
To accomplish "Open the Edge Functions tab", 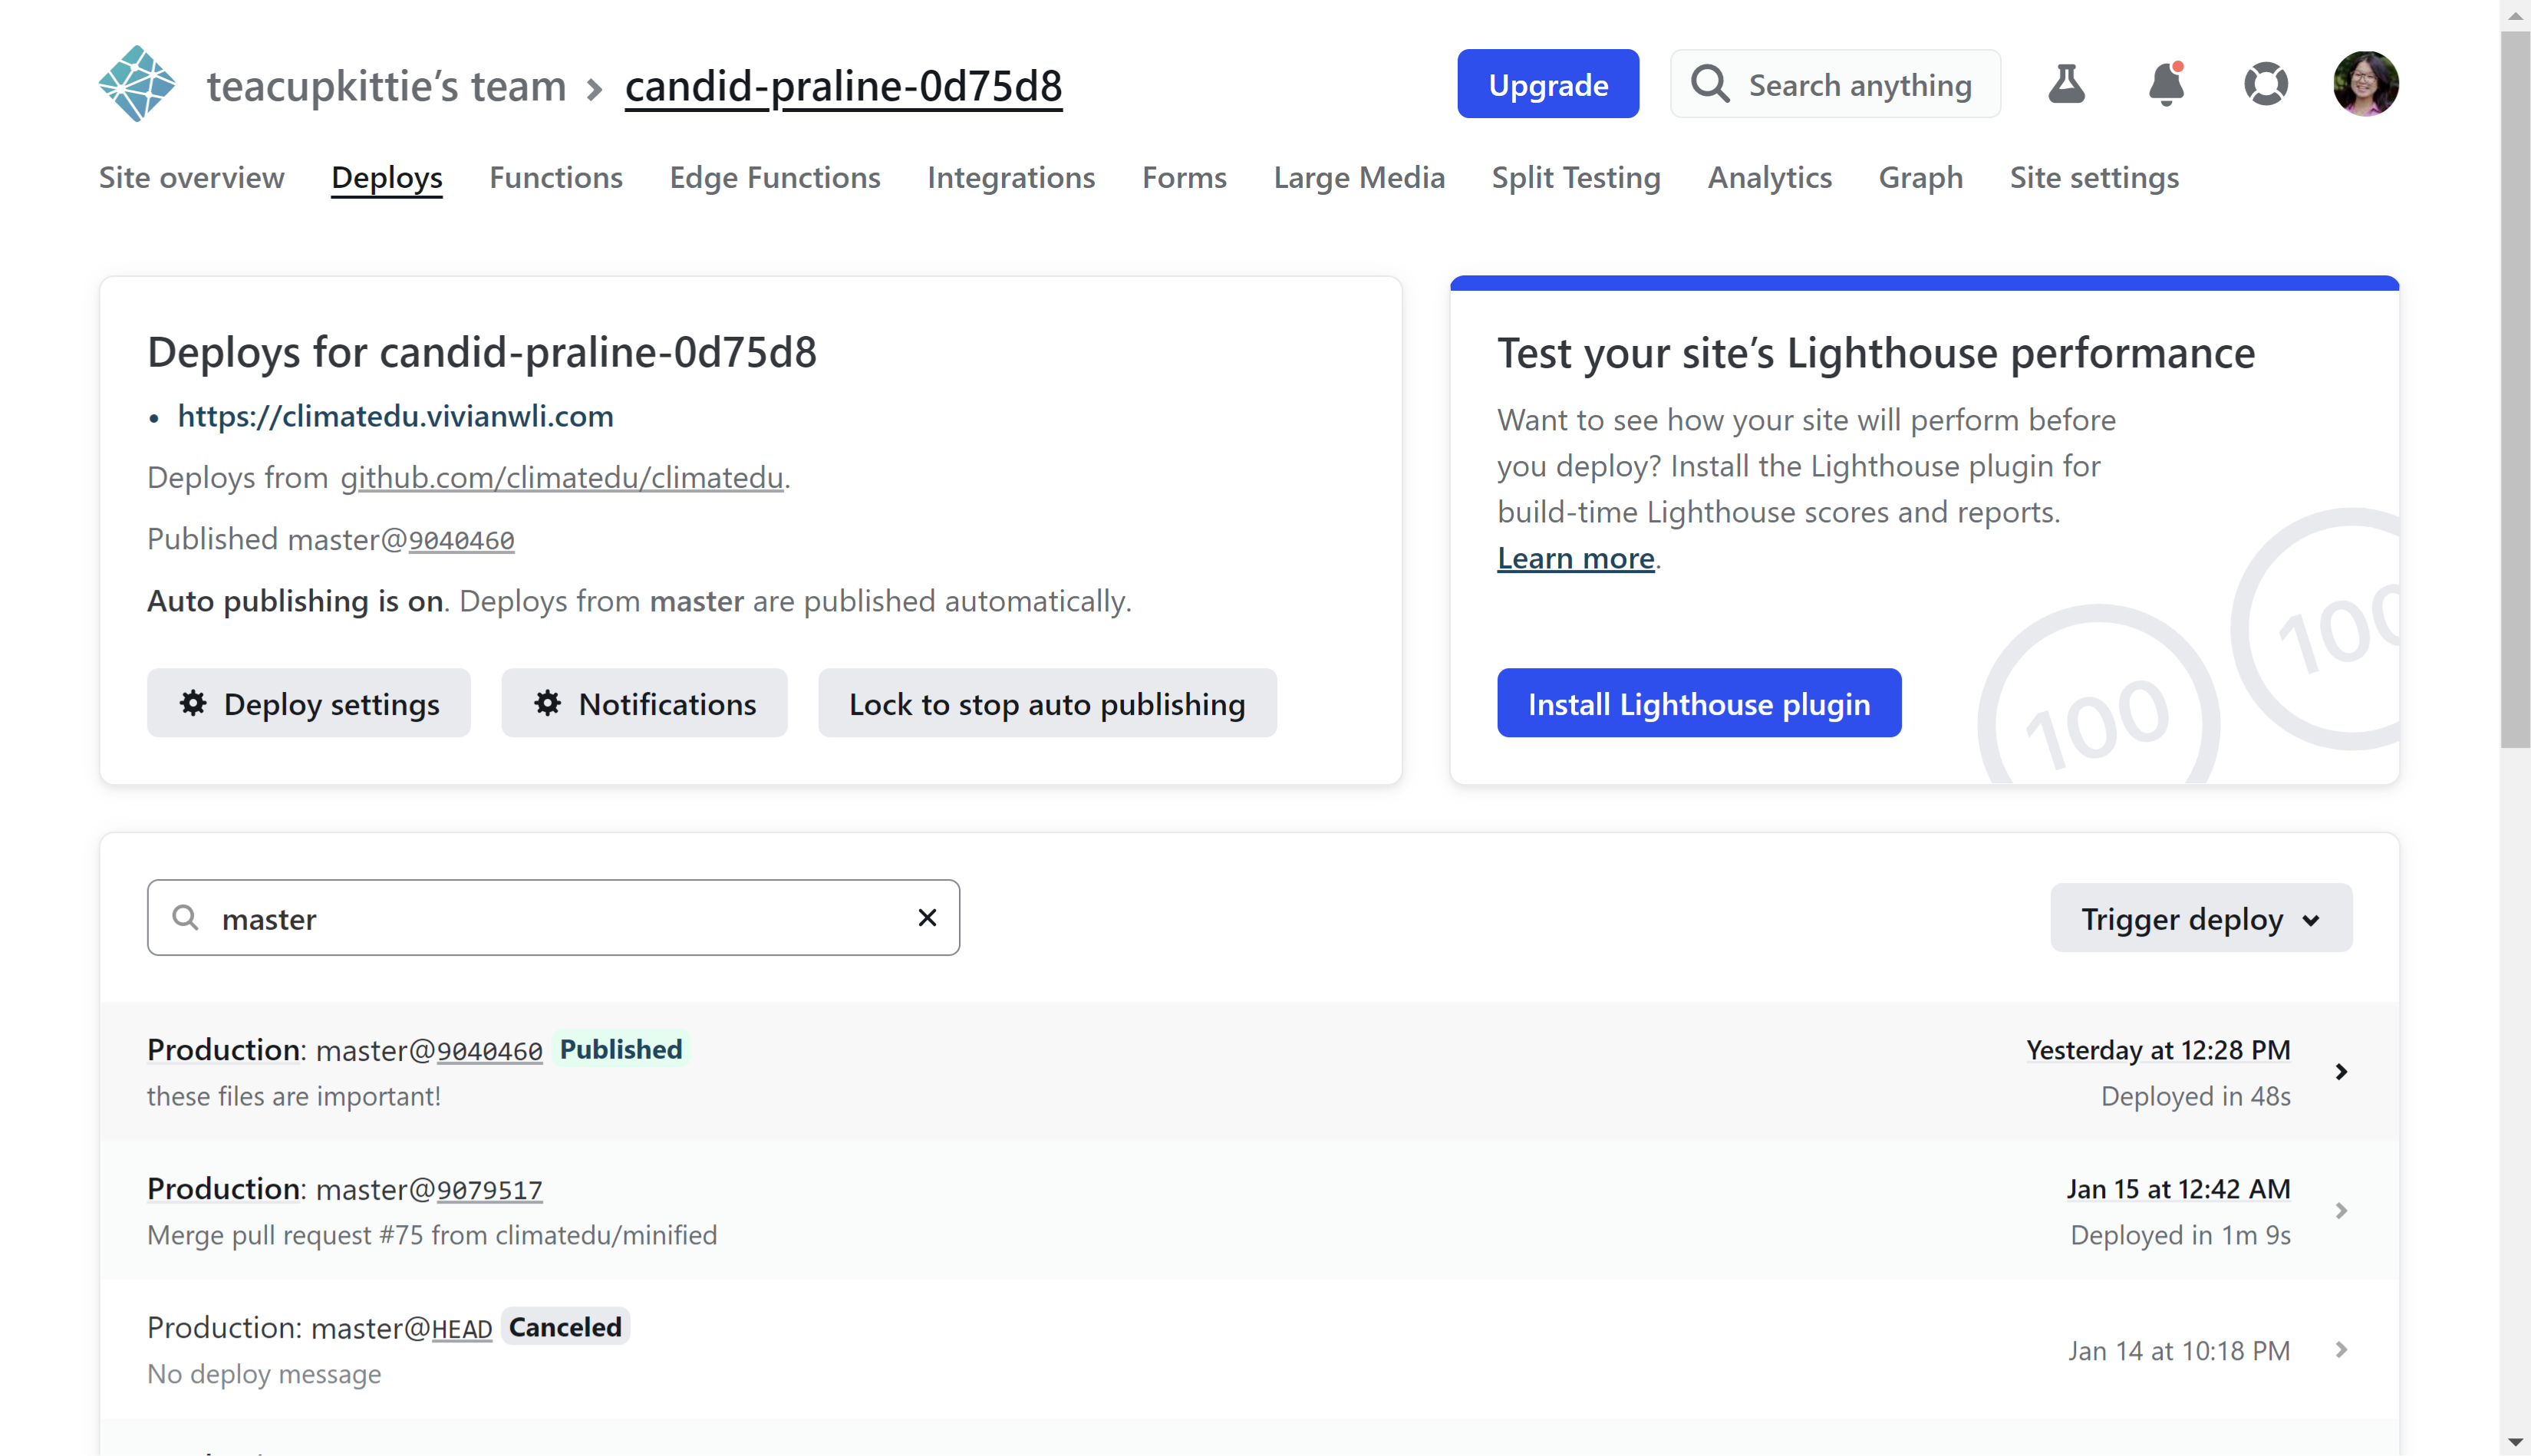I will tap(774, 177).
